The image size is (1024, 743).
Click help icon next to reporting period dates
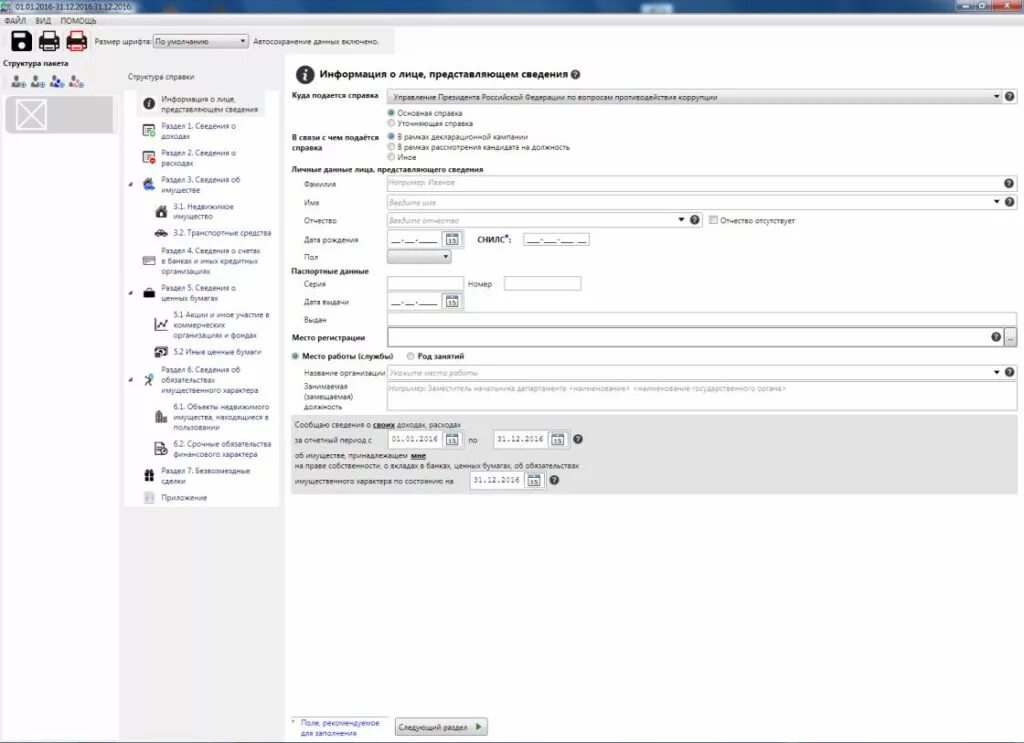point(578,439)
